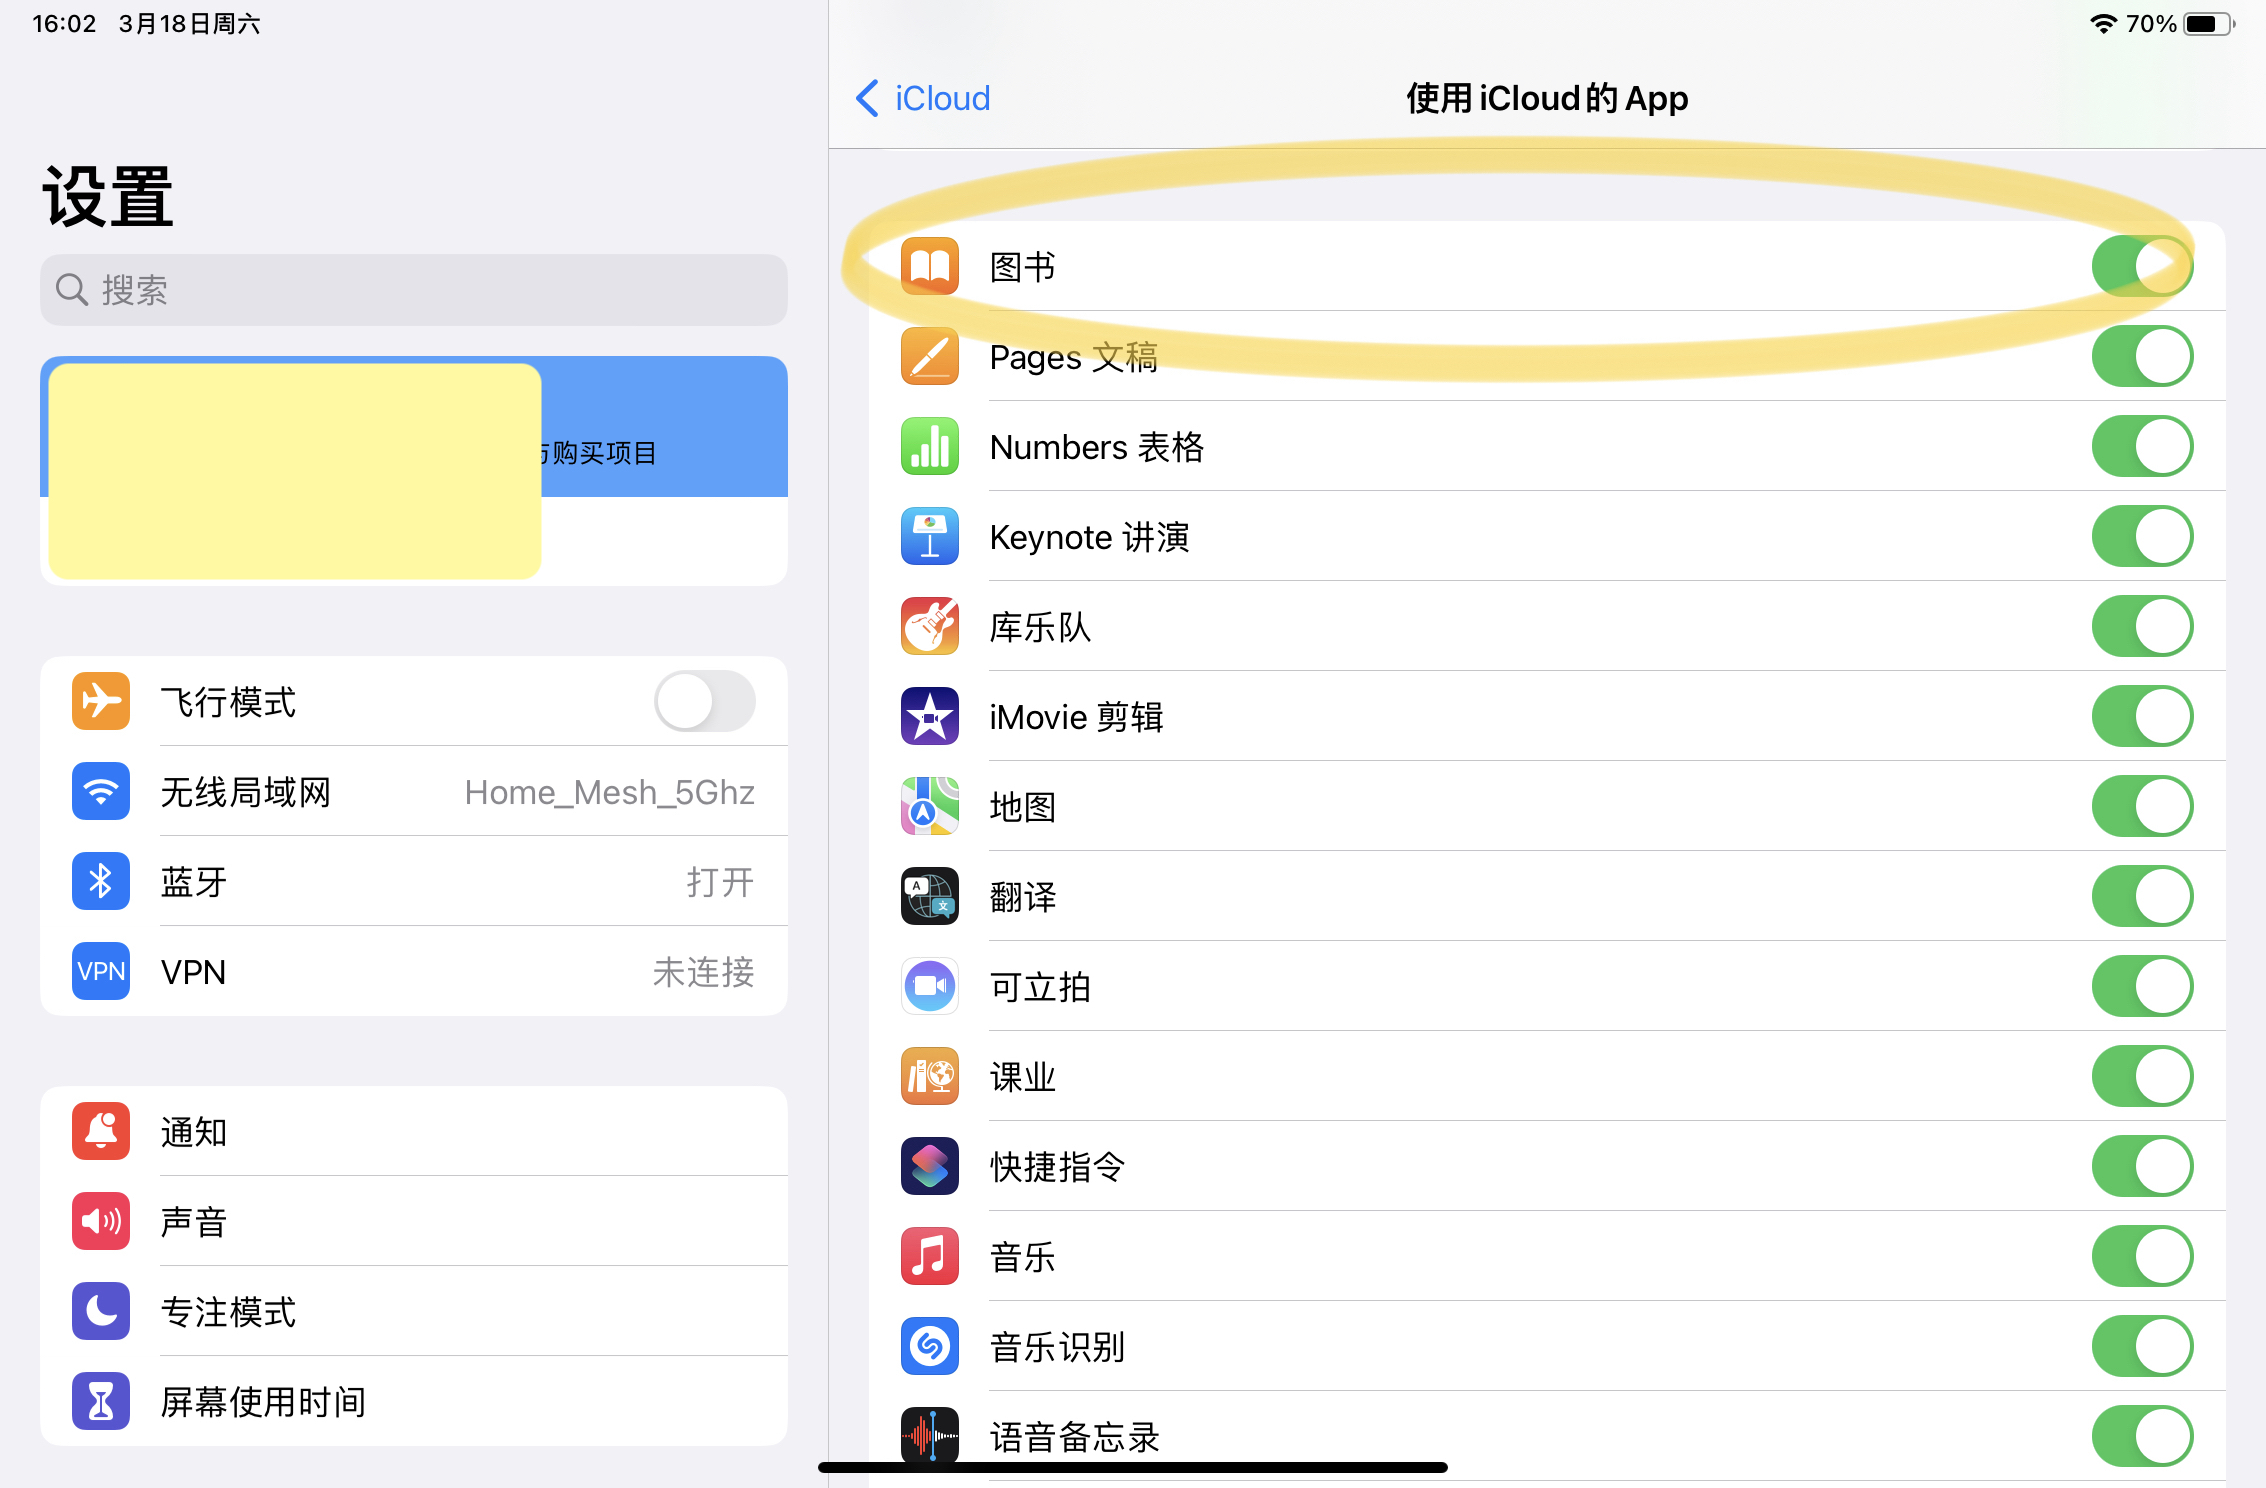Image resolution: width=2266 pixels, height=1488 pixels.
Task: Tap the Pages app icon
Action: click(x=929, y=356)
